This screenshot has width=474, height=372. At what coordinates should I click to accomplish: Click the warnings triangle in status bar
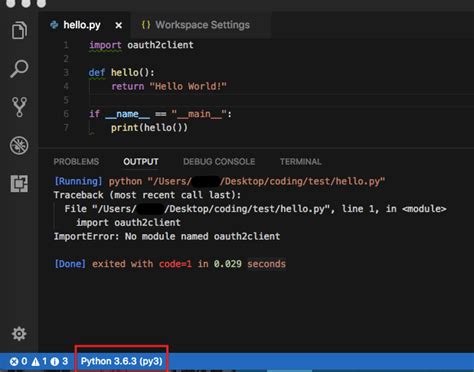(35, 361)
